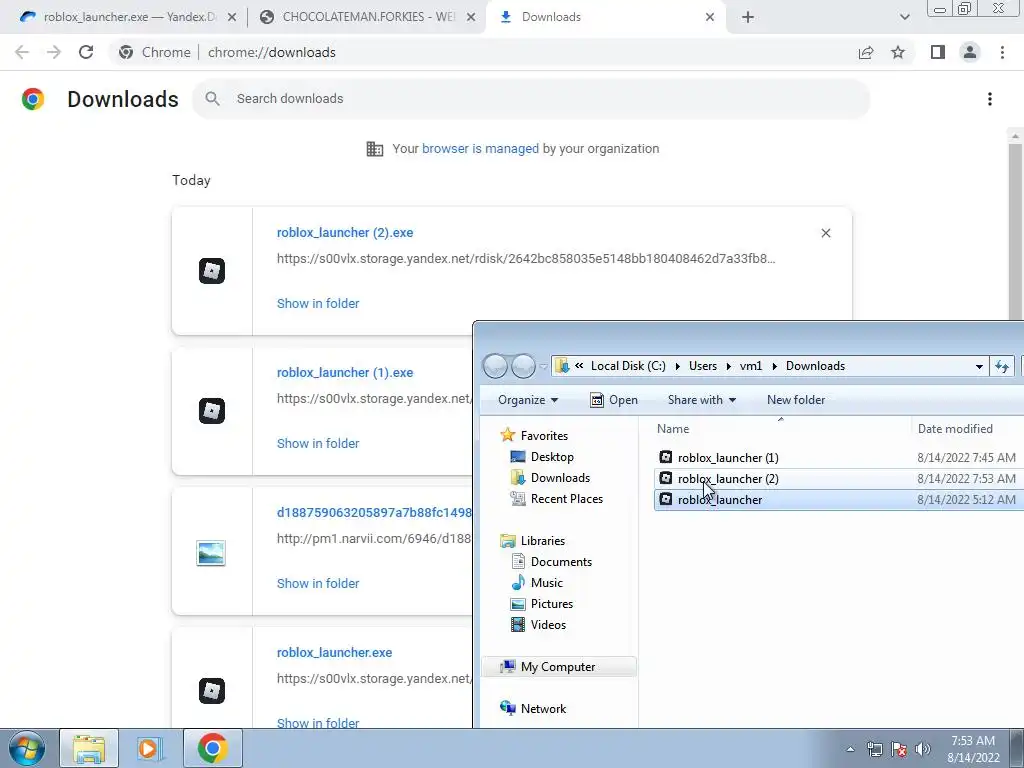Open the Organize dropdown menu
The image size is (1024, 768).
coord(528,400)
